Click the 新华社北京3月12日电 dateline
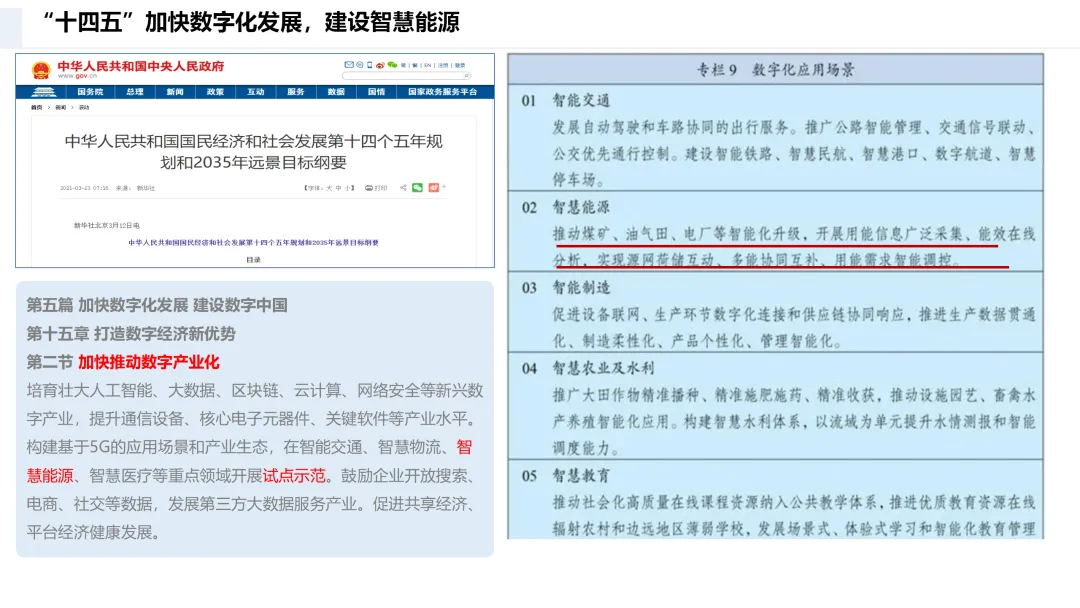 click(x=107, y=225)
